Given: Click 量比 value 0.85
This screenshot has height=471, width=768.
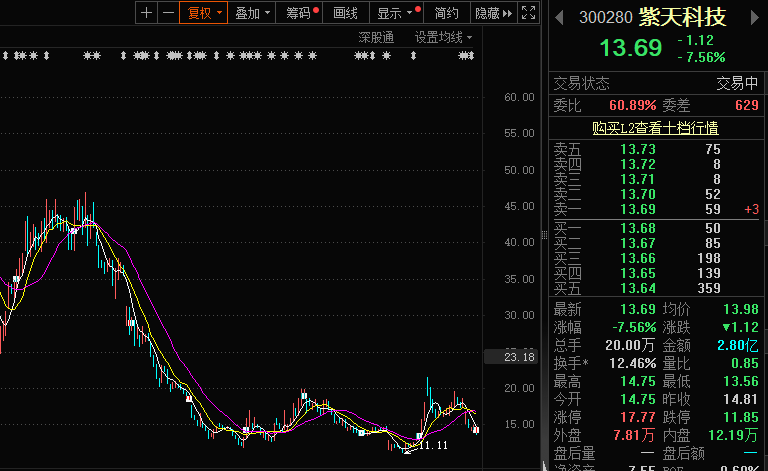Looking at the screenshot, I should click(x=744, y=363).
